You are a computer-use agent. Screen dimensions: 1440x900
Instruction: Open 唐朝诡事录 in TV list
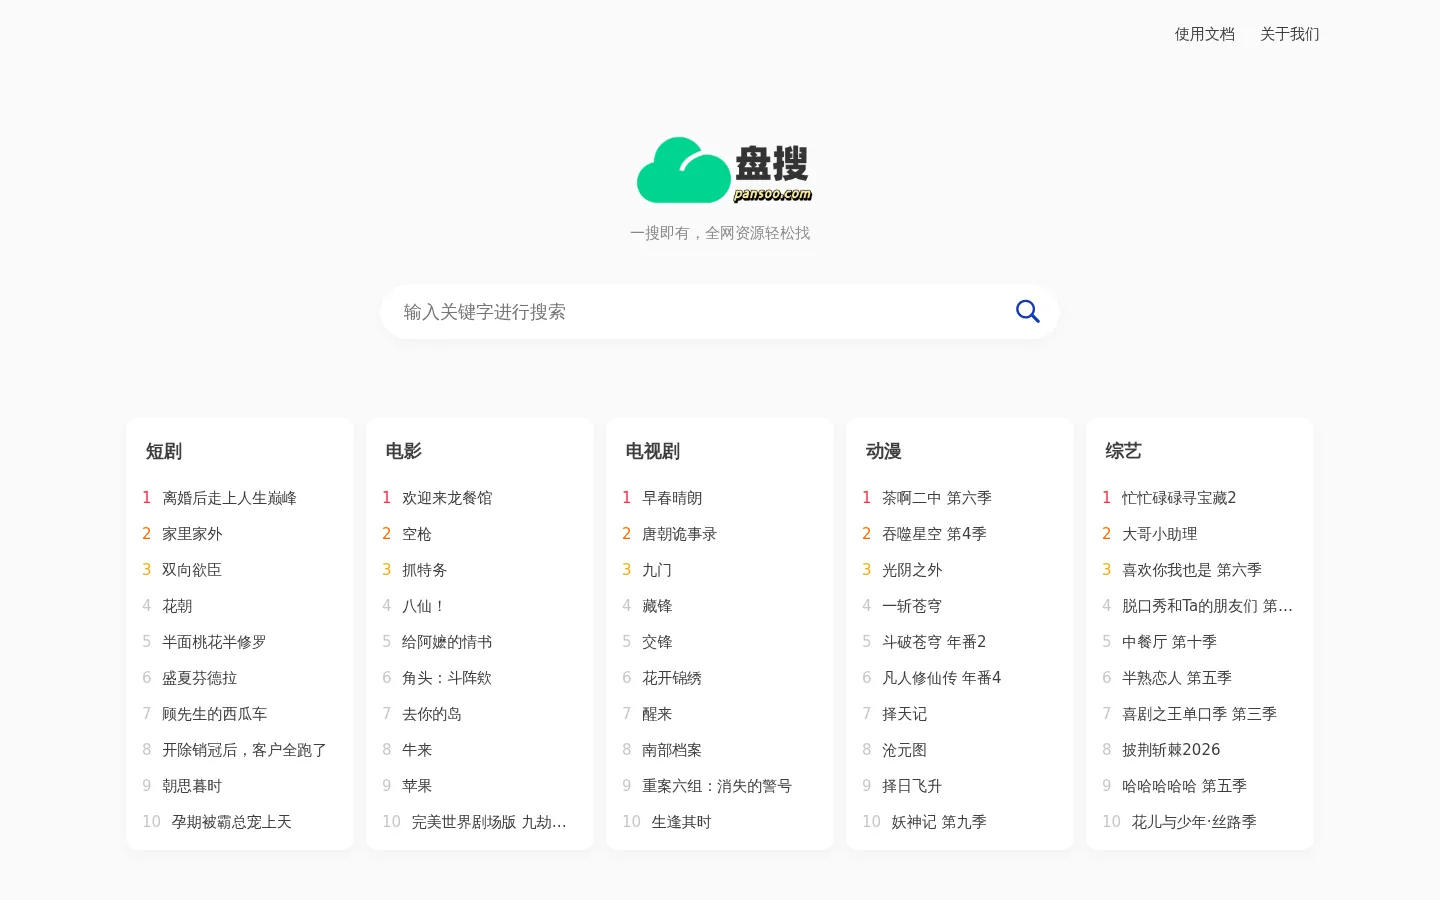[x=679, y=534]
